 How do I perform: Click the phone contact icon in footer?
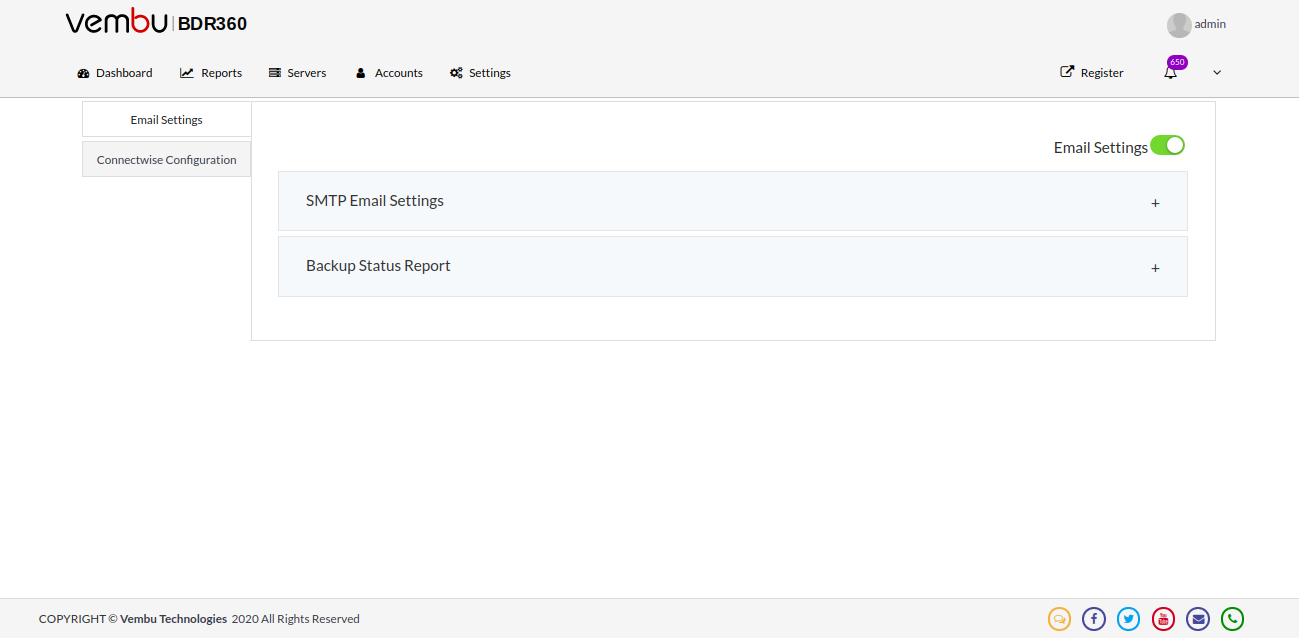1232,619
